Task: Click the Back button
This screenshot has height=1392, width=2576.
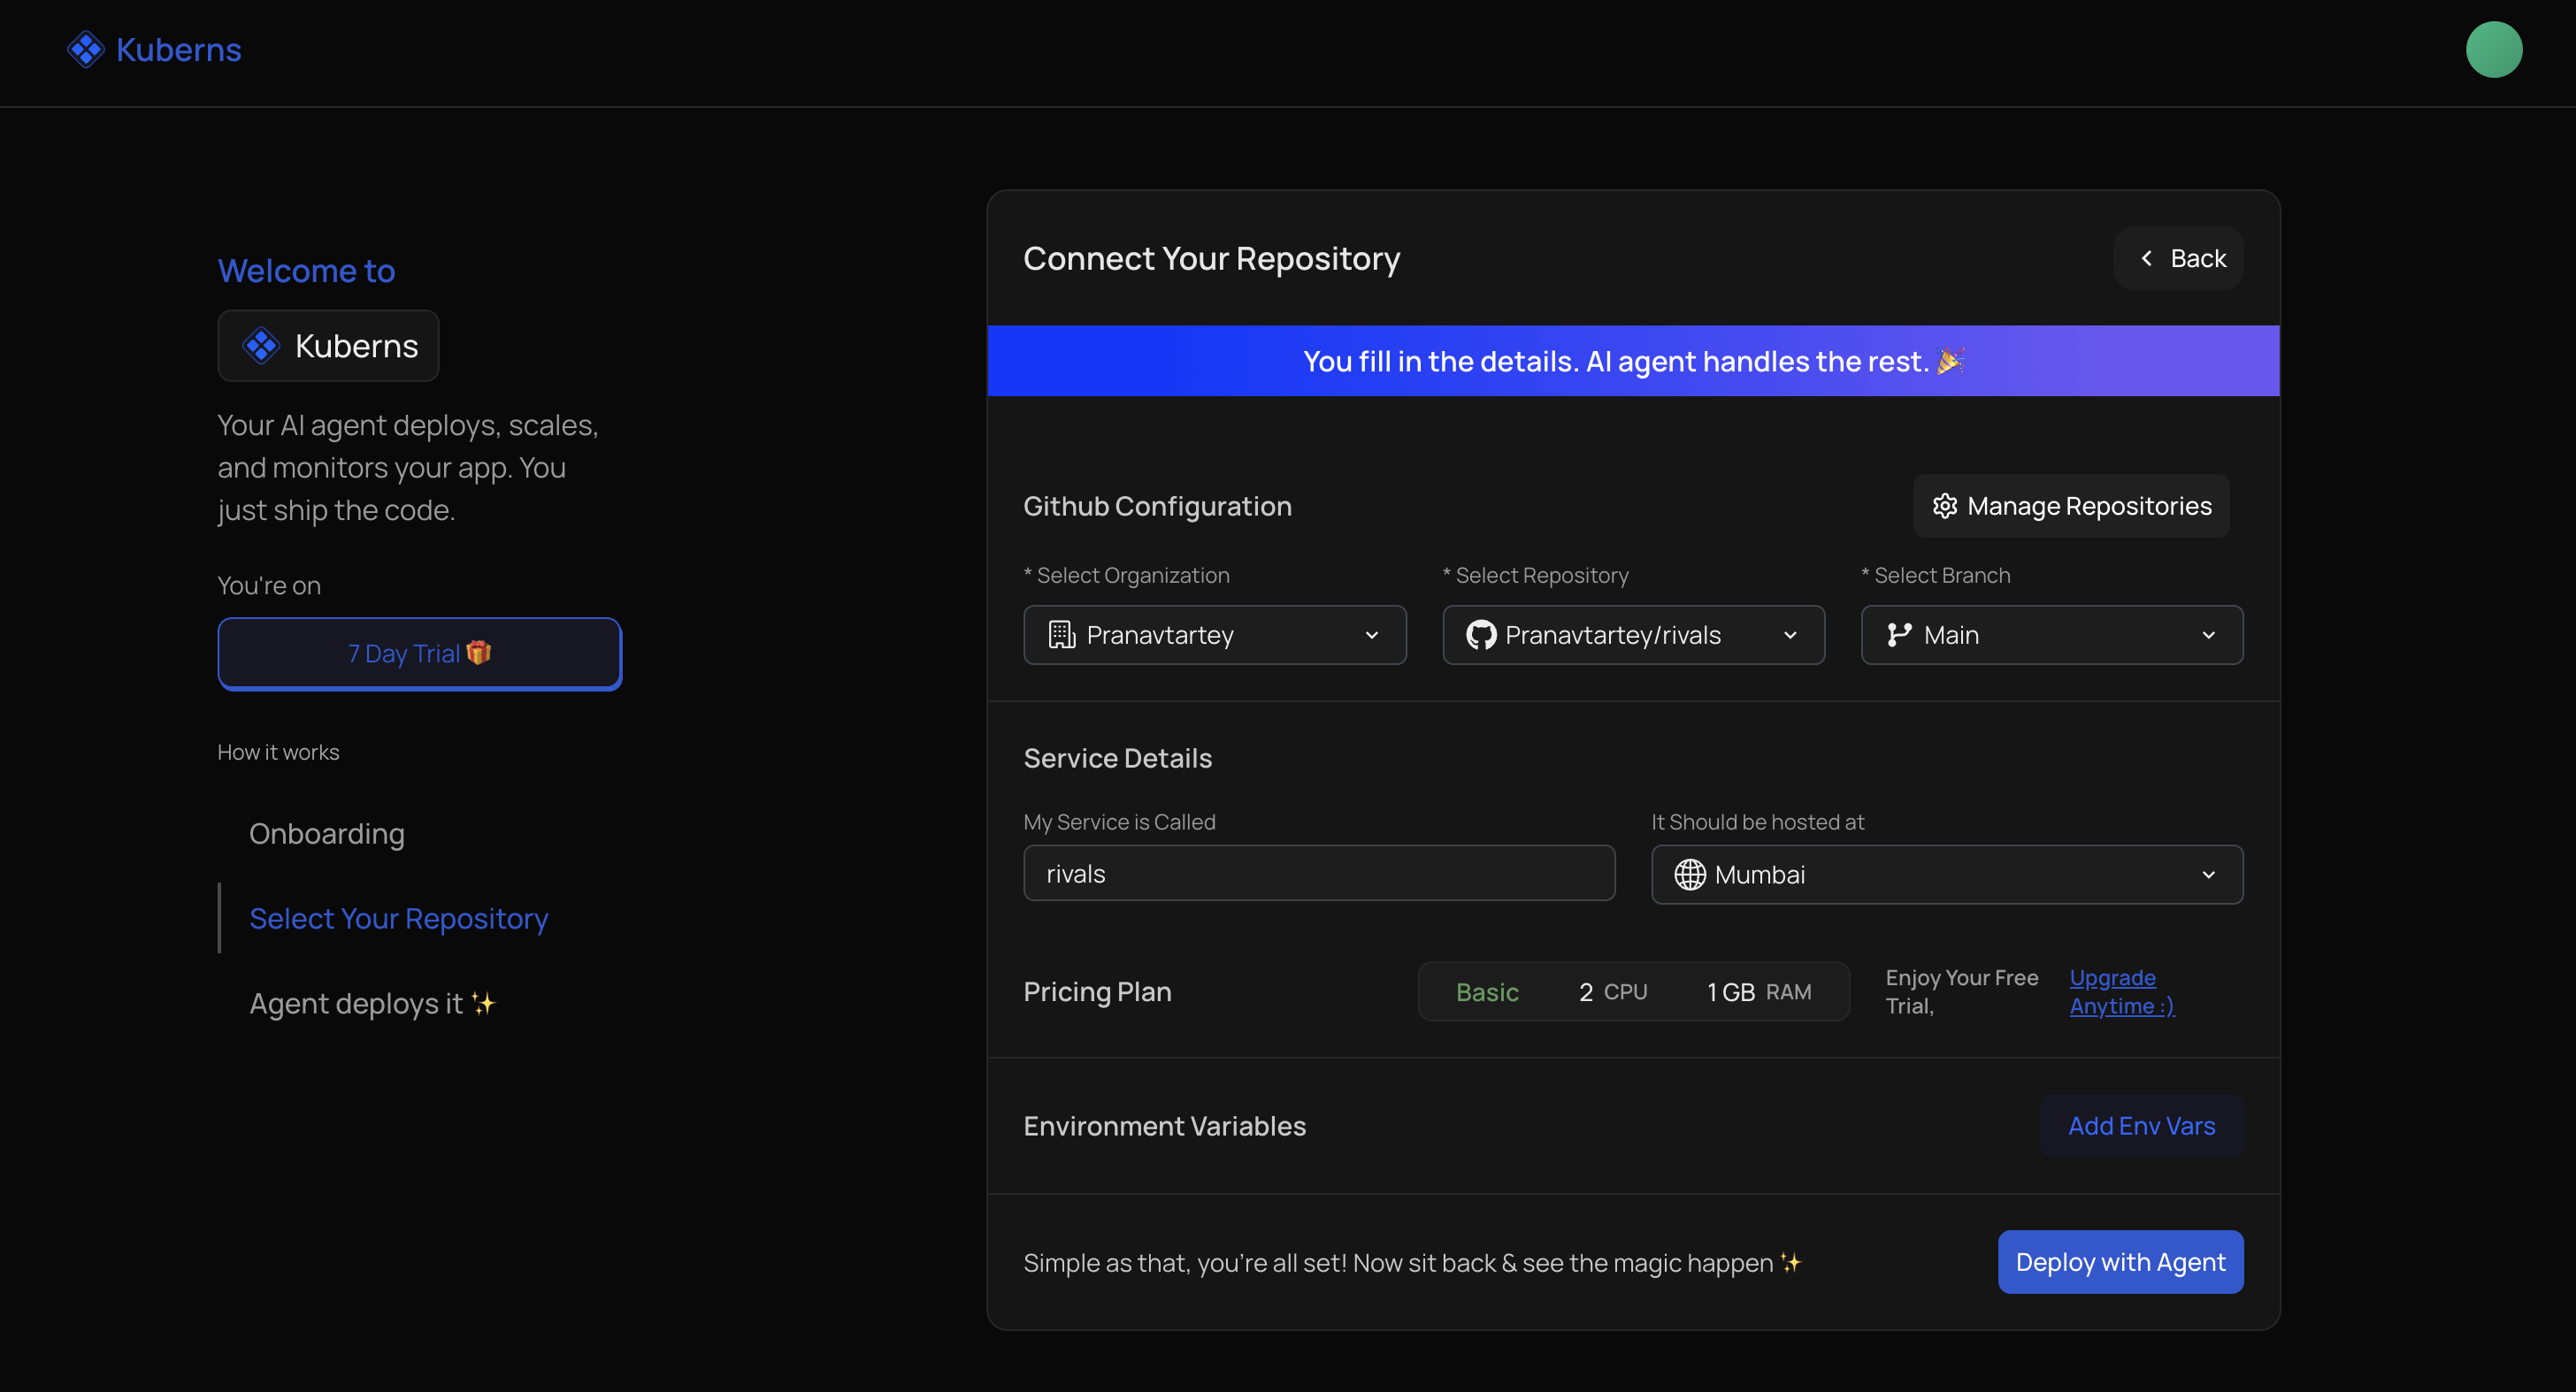Action: pyautogui.click(x=2178, y=259)
